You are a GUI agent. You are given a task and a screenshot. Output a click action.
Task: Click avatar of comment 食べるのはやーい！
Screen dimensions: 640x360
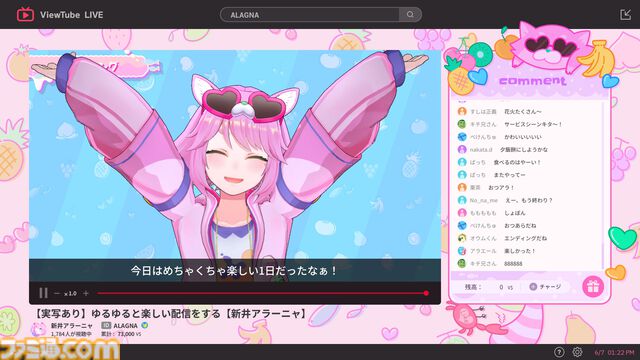tap(462, 162)
